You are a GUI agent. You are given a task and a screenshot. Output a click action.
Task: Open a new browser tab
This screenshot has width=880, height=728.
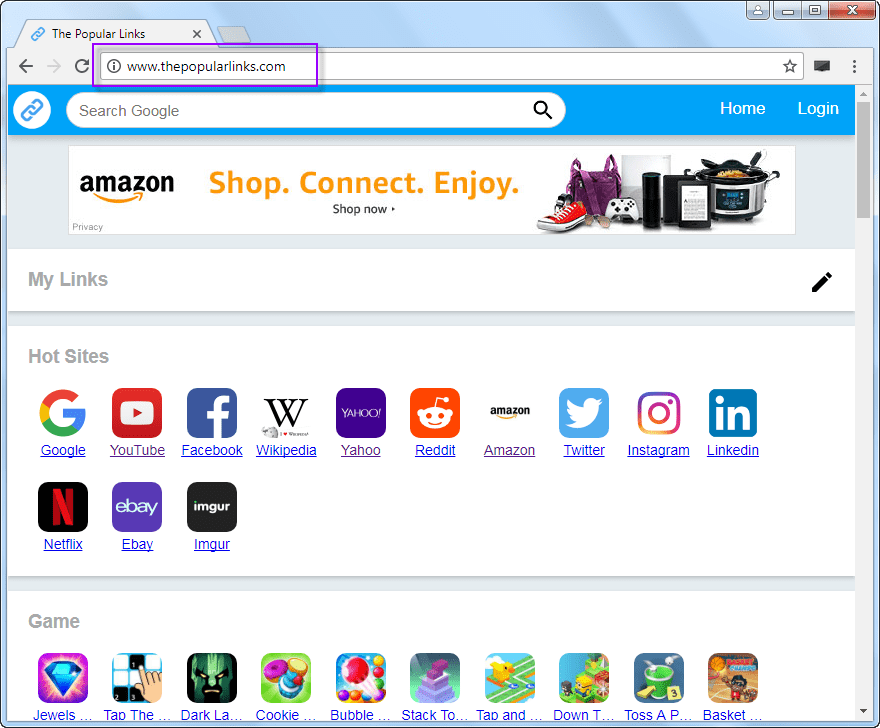coord(233,35)
